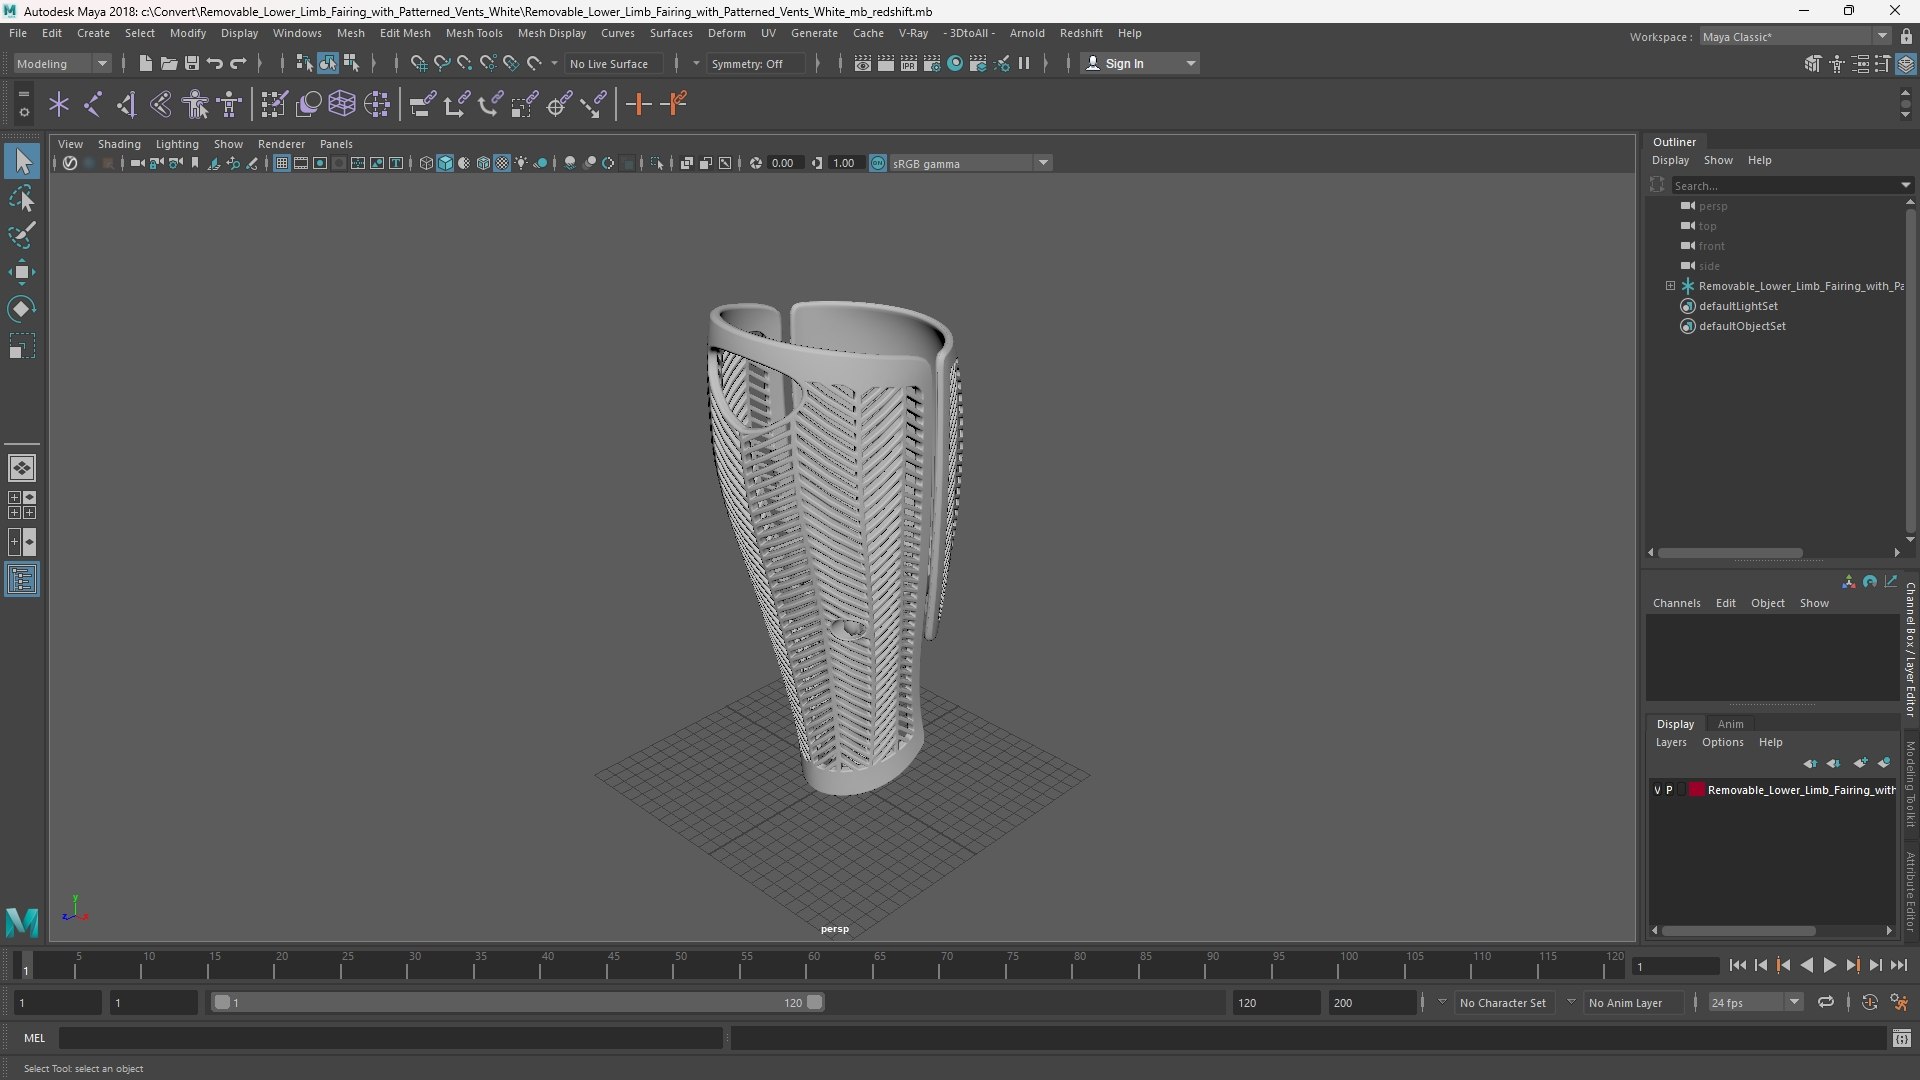Viewport: 1920px width, 1080px height.
Task: Click the MEL command language label
Action: tap(35, 1038)
